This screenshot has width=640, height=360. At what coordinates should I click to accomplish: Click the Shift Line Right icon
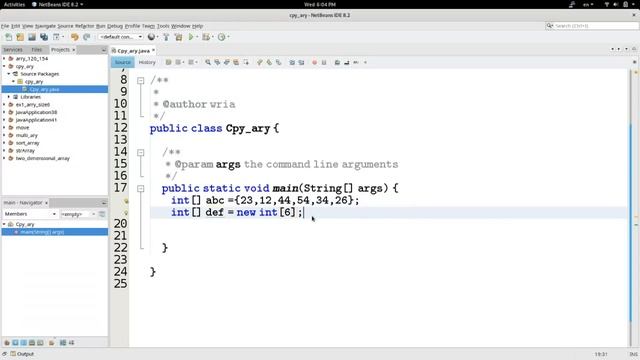[x=301, y=62]
